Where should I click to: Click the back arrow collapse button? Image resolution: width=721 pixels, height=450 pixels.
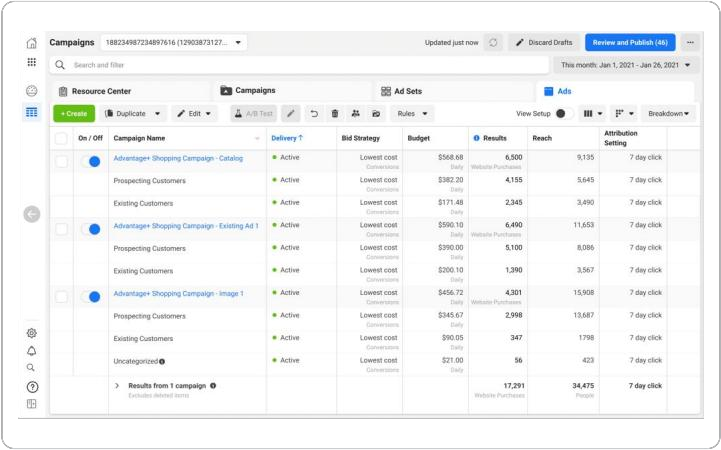coord(32,214)
